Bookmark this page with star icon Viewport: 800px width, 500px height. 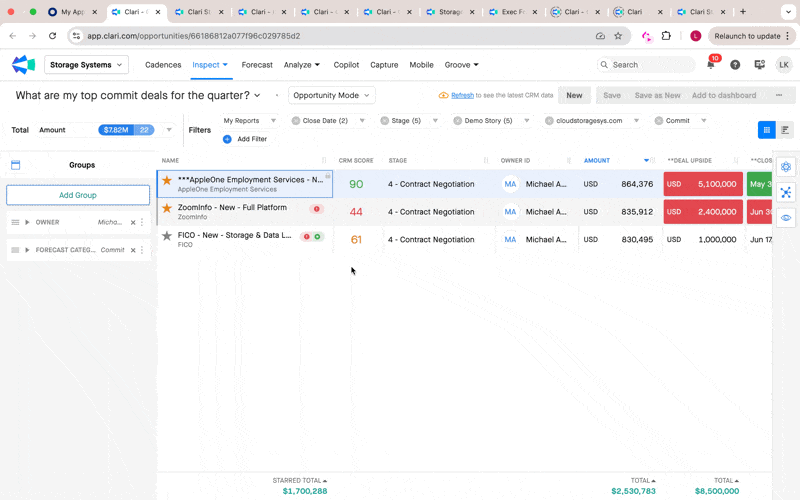coord(618,36)
